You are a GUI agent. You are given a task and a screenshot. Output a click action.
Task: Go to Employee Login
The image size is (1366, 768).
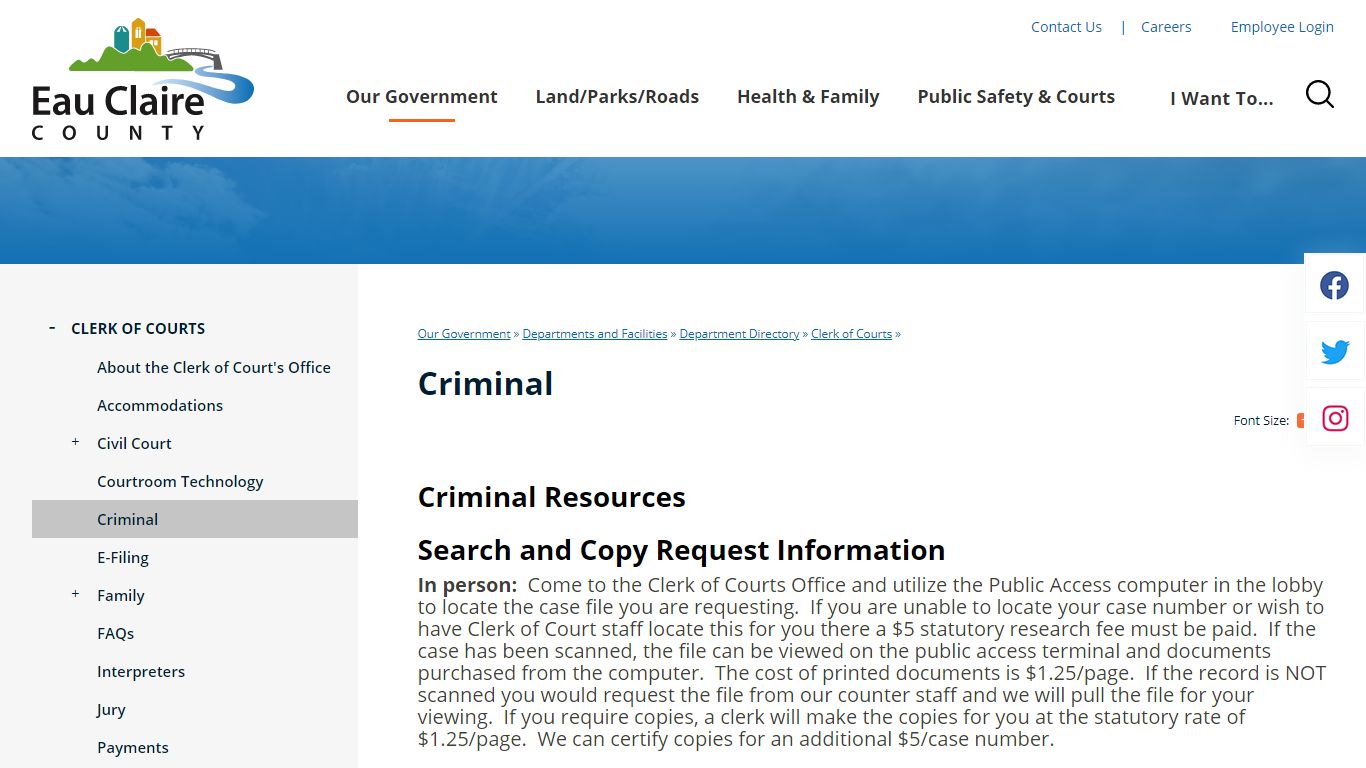click(x=1282, y=27)
